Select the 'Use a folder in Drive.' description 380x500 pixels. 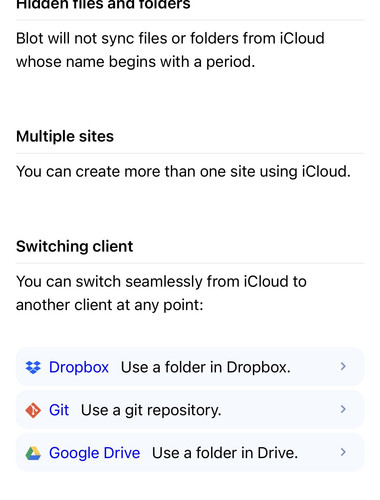225,453
